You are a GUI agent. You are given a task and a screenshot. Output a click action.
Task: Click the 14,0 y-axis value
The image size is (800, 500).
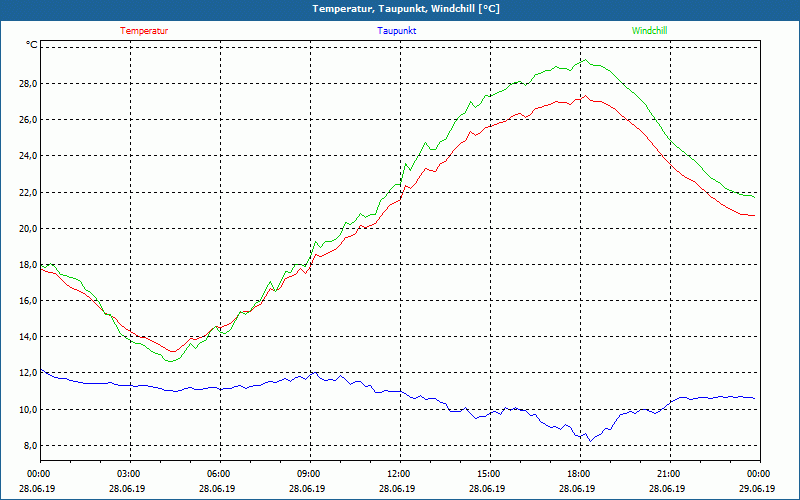coord(28,337)
